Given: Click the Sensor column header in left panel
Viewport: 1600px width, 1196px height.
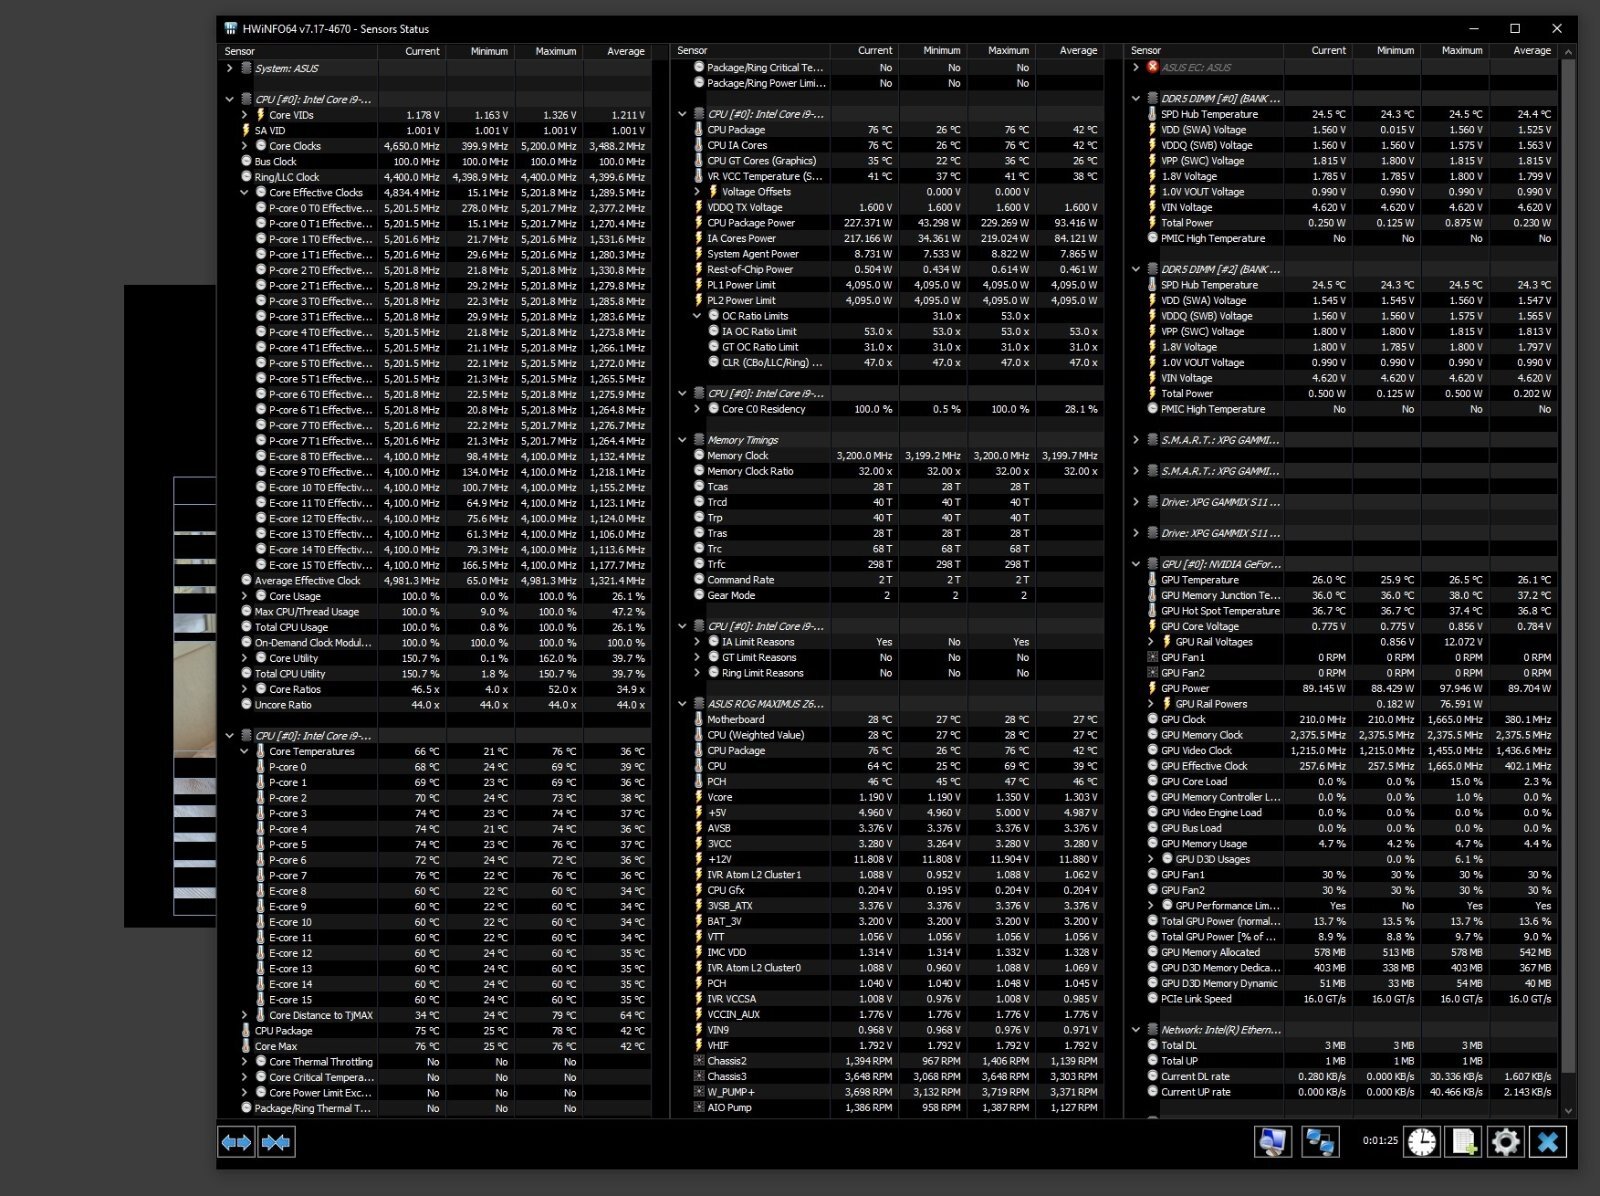Looking at the screenshot, I should 298,51.
